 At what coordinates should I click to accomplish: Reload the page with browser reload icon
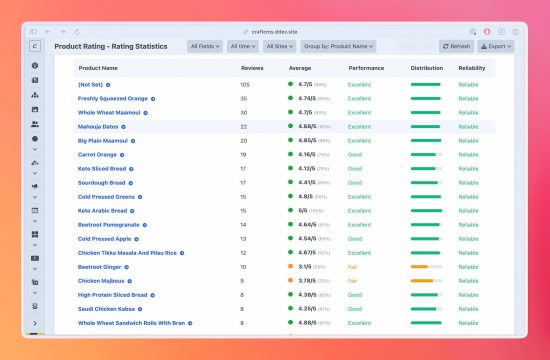click(x=77, y=32)
